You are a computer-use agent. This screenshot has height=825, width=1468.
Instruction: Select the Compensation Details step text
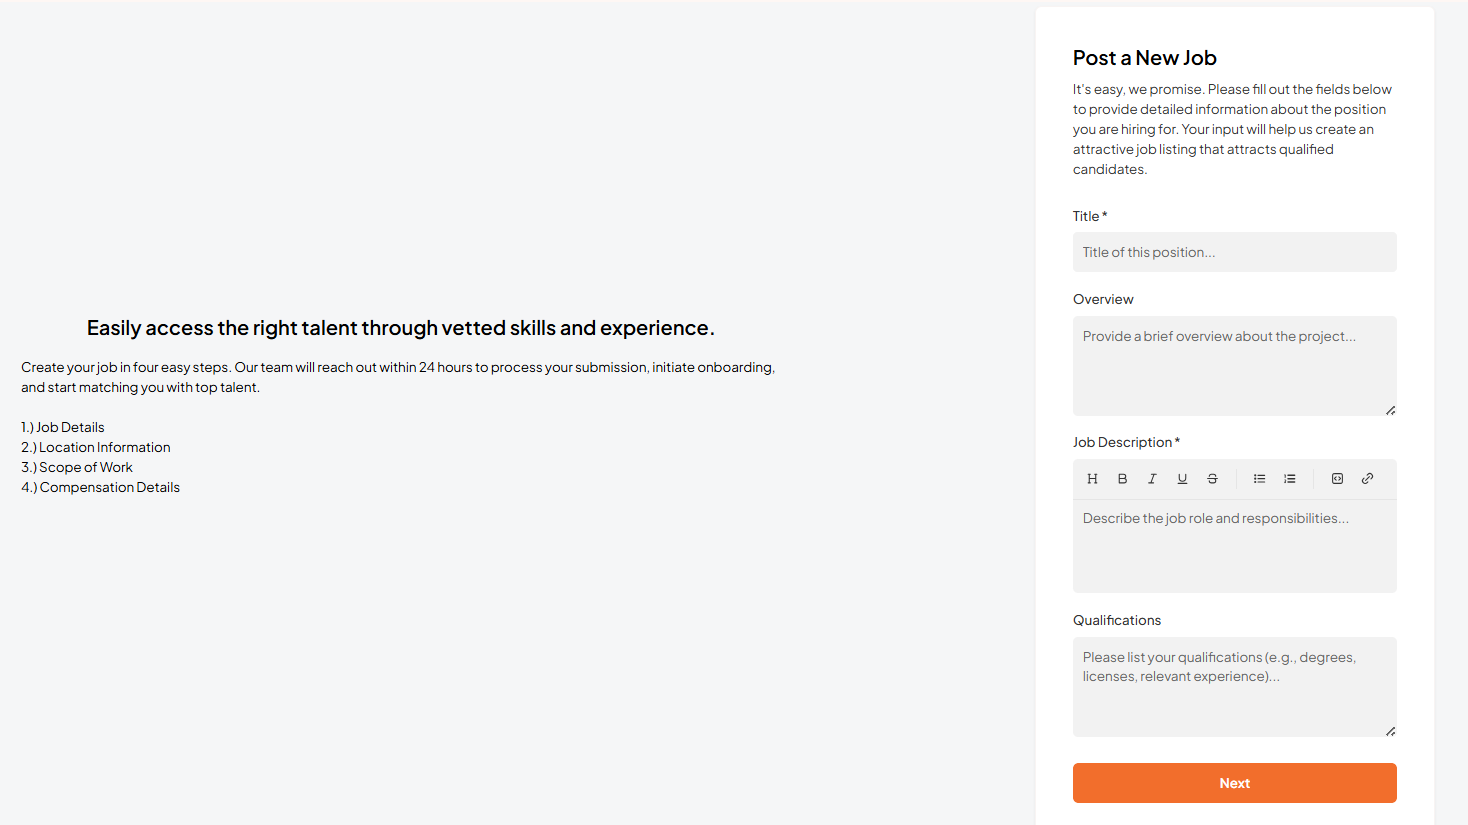(x=101, y=487)
